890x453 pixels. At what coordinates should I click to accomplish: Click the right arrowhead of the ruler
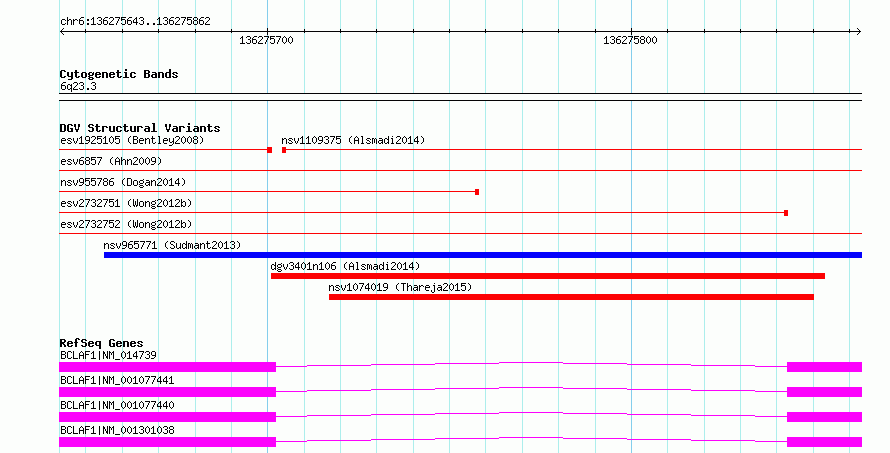[x=859, y=32]
